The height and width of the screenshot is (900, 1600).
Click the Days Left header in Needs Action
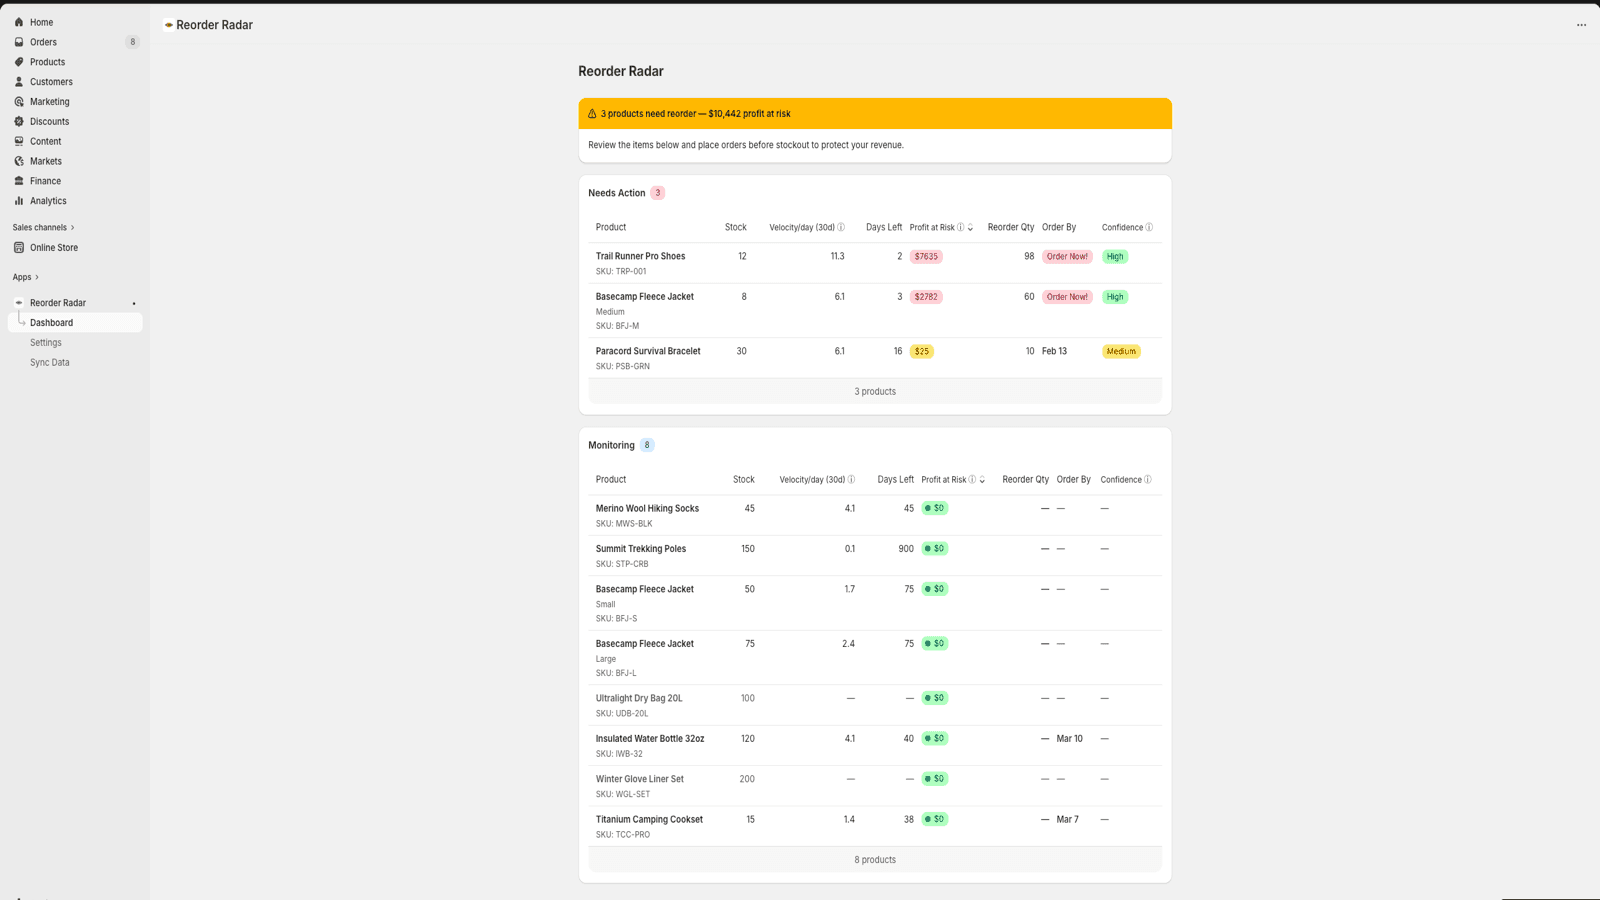click(884, 227)
